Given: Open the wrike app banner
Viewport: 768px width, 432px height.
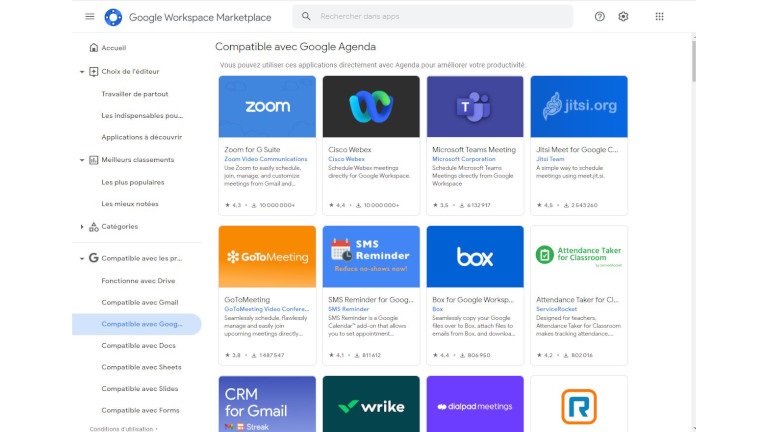Looking at the screenshot, I should point(371,404).
